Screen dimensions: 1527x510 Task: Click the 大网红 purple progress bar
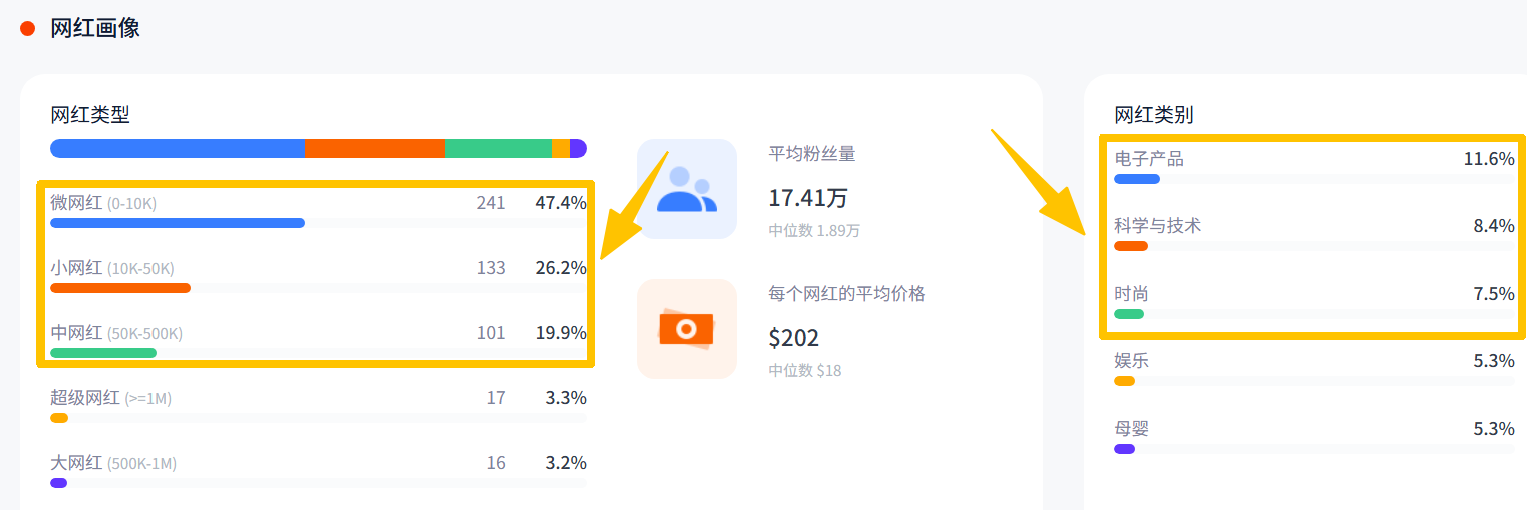(x=58, y=483)
